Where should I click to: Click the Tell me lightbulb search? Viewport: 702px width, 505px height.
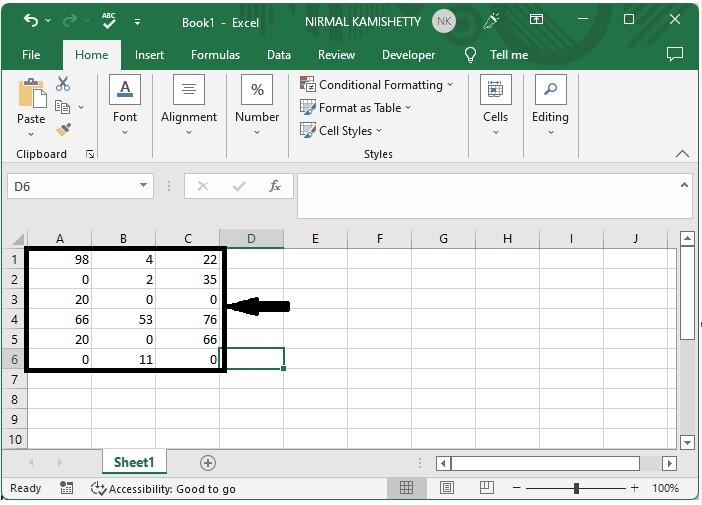point(497,55)
